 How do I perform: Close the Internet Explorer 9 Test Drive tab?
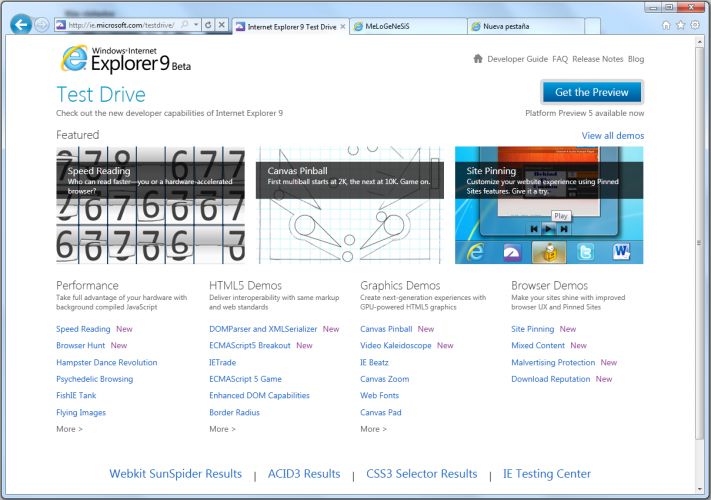click(343, 27)
